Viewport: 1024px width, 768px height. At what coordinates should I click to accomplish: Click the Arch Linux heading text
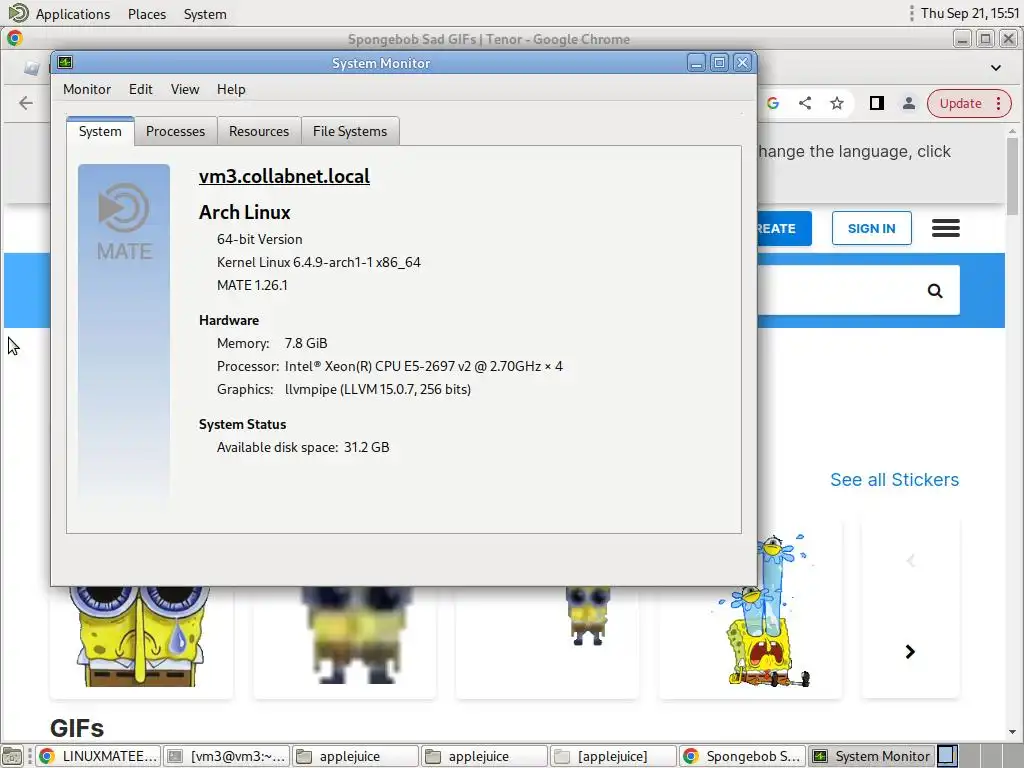245,212
